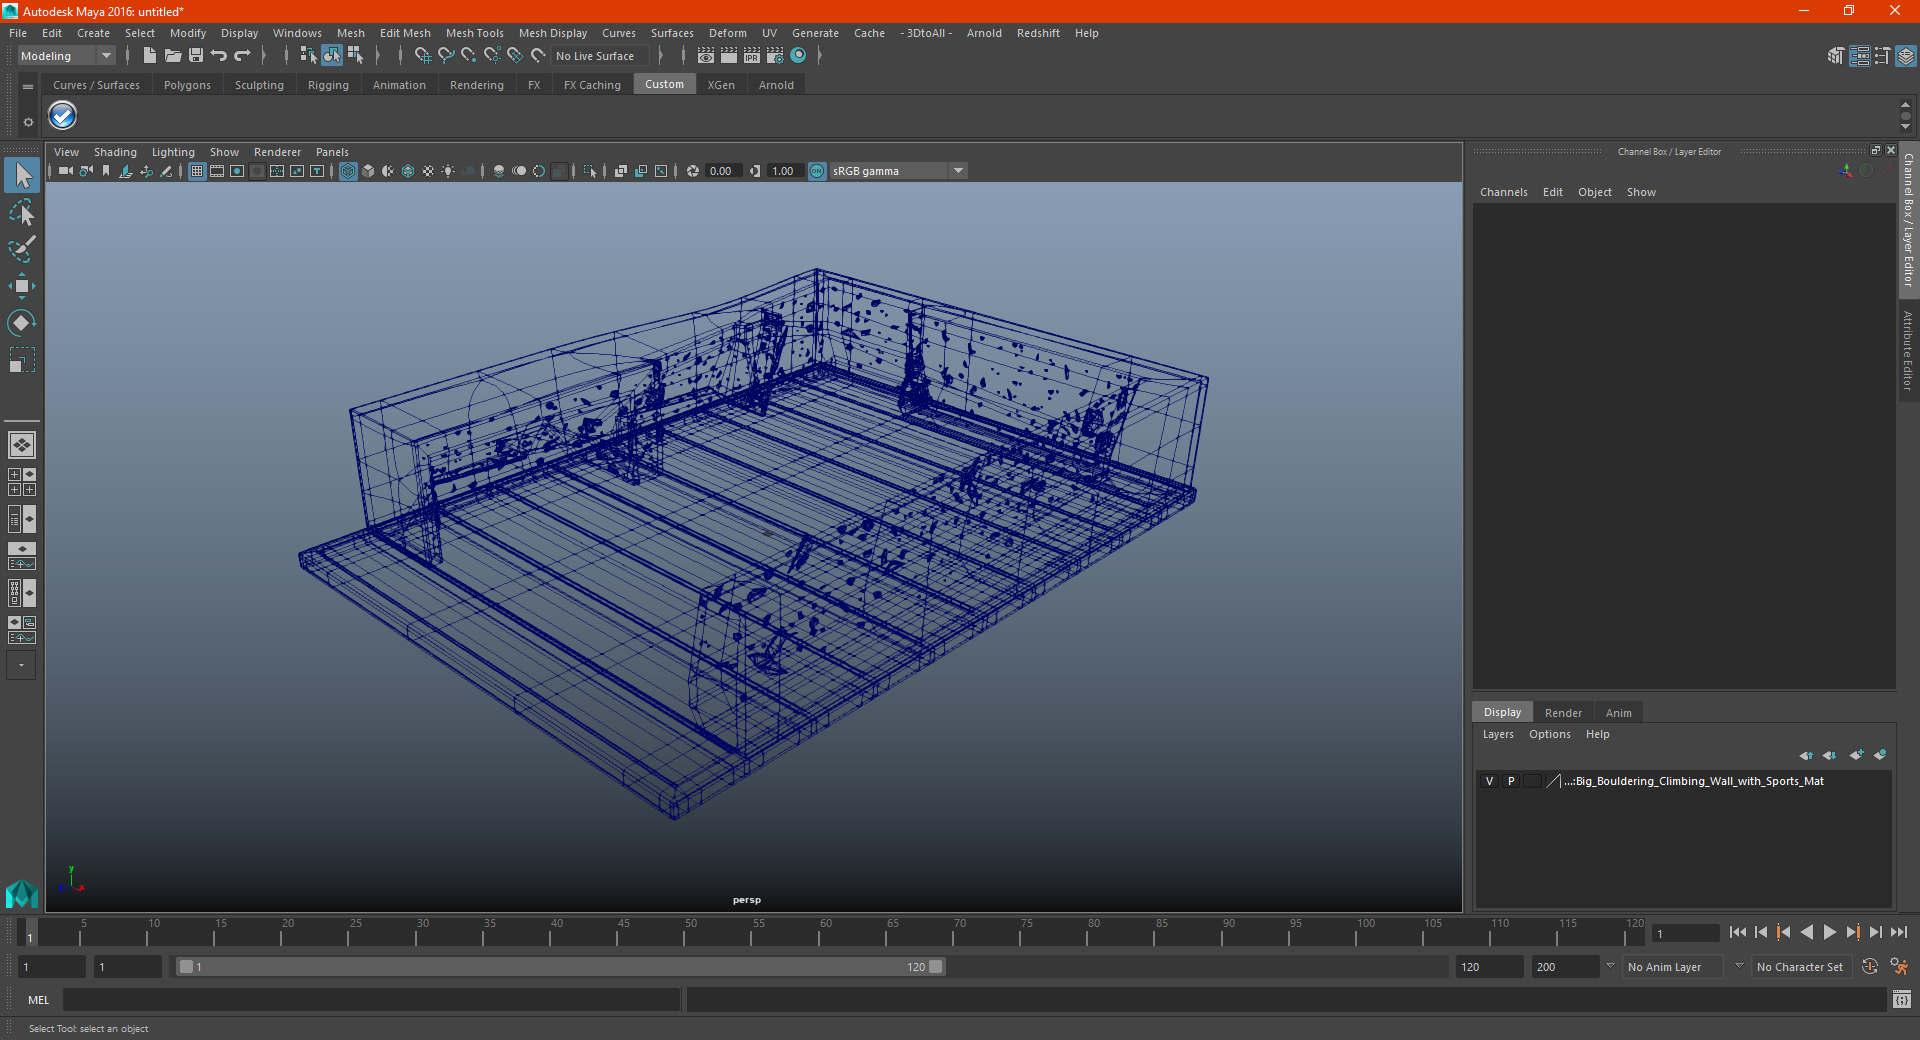Screen dimensions: 1920x1040
Task: Open animation preferences running-man icon
Action: coord(1899,967)
